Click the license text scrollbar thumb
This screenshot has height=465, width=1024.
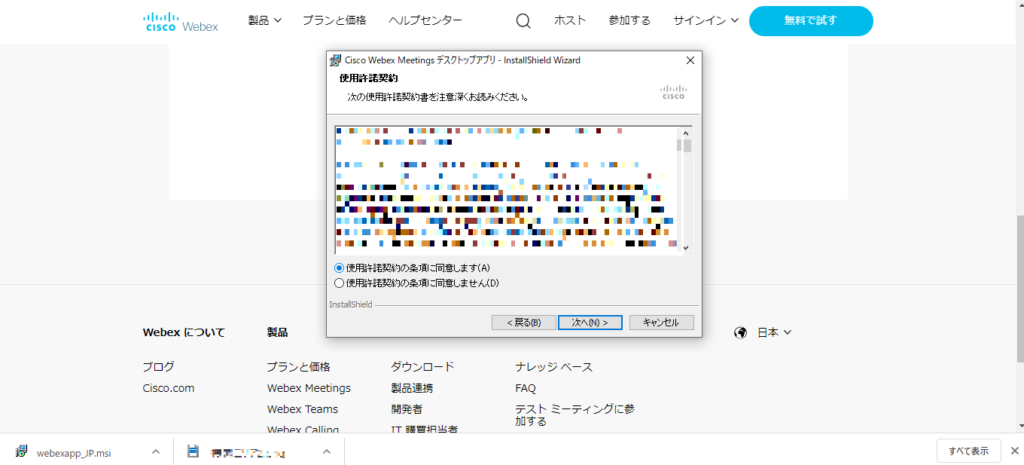click(685, 144)
